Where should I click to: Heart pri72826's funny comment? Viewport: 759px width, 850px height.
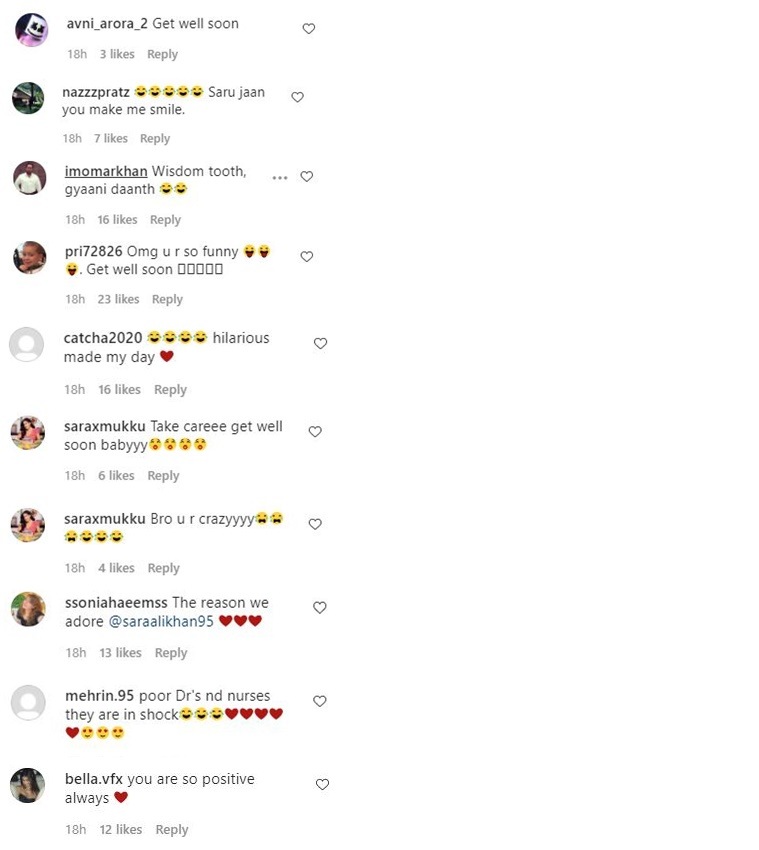tap(306, 256)
